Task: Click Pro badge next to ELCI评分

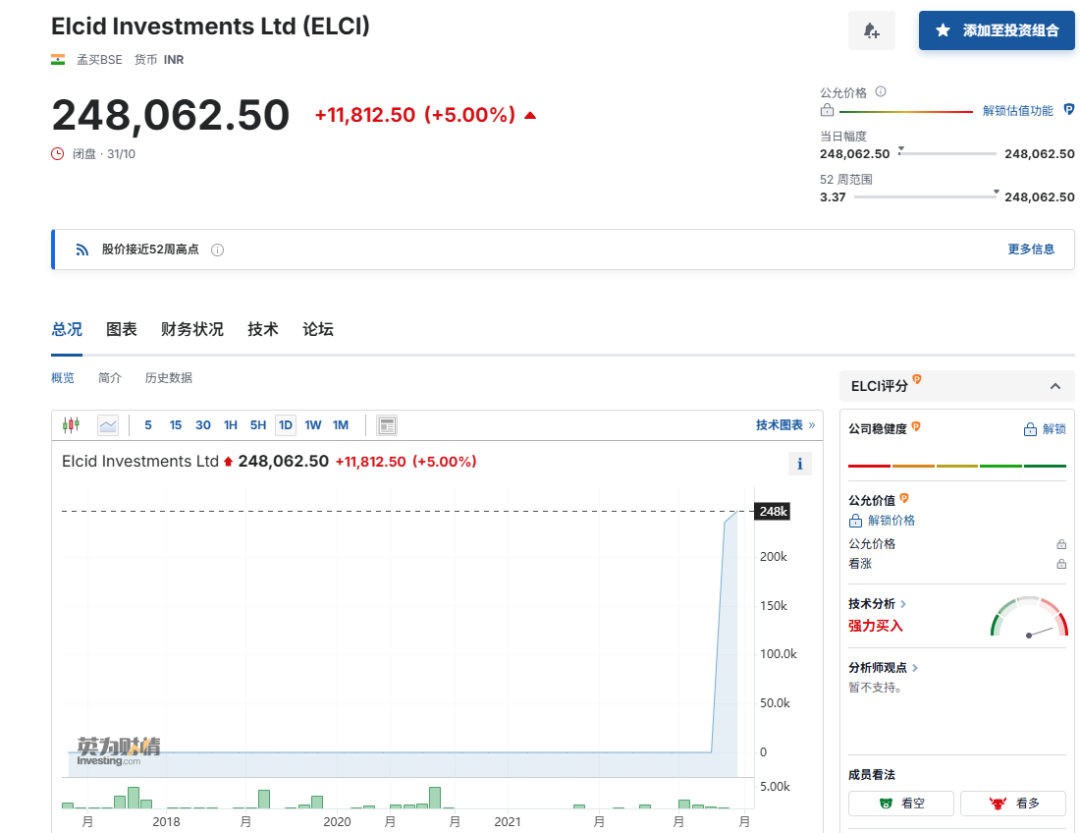Action: pos(917,379)
